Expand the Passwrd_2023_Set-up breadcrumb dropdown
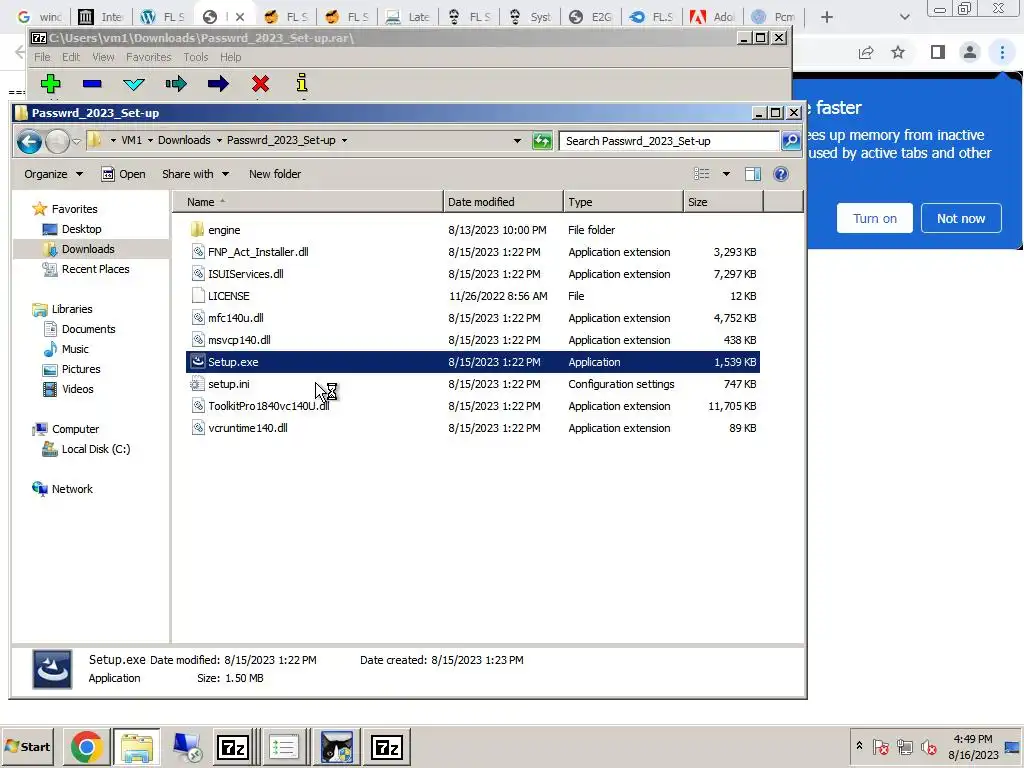The width and height of the screenshot is (1024, 768). point(344,140)
